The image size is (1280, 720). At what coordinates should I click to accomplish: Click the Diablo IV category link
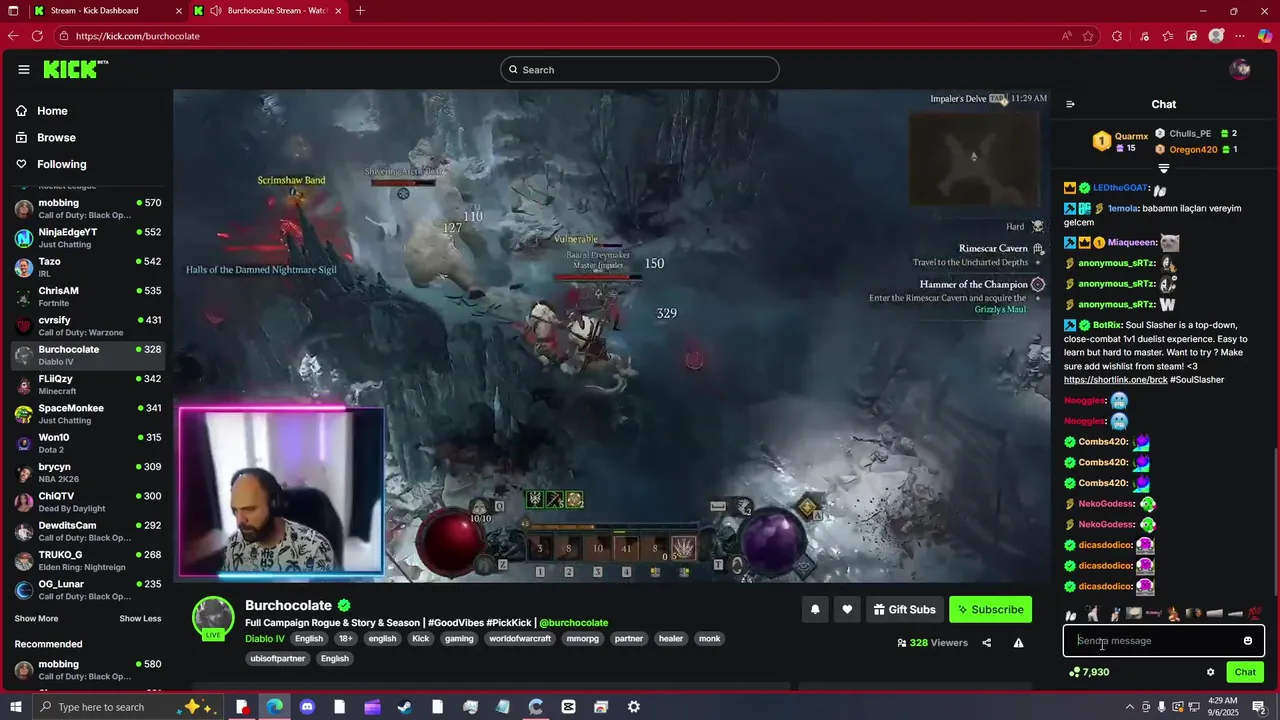(x=265, y=639)
